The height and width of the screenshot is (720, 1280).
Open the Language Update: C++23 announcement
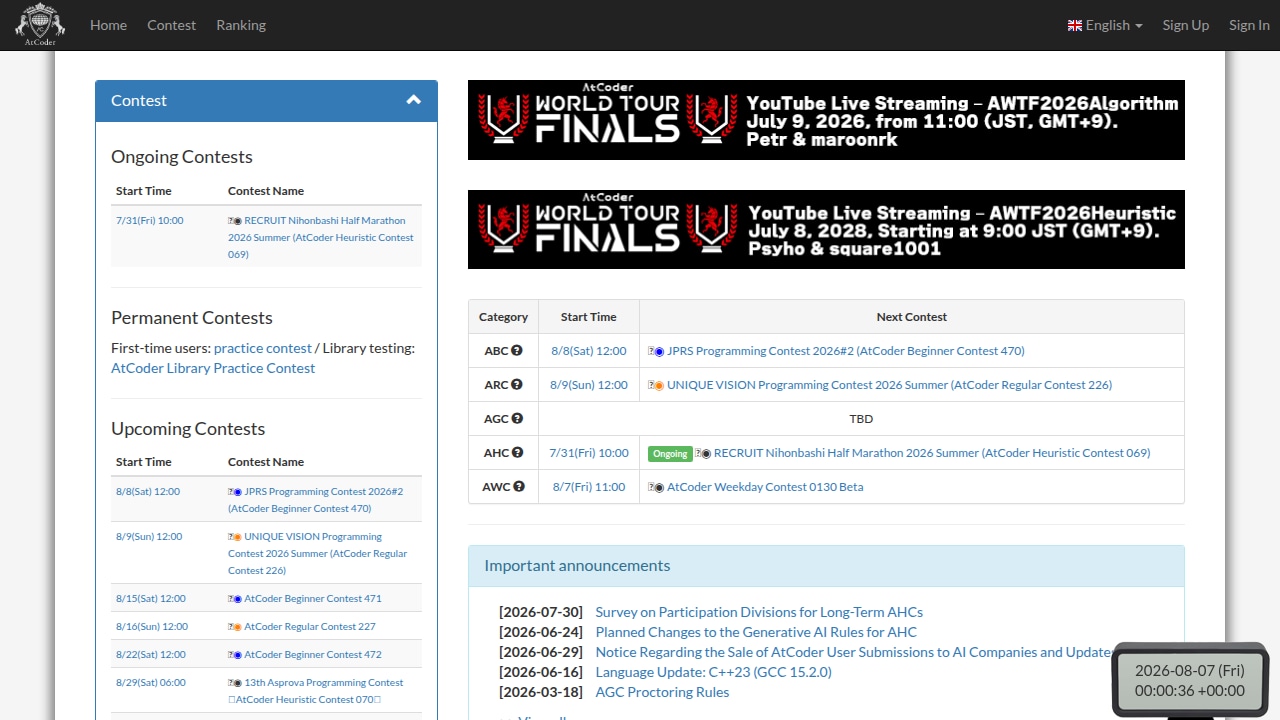pyautogui.click(x=713, y=672)
